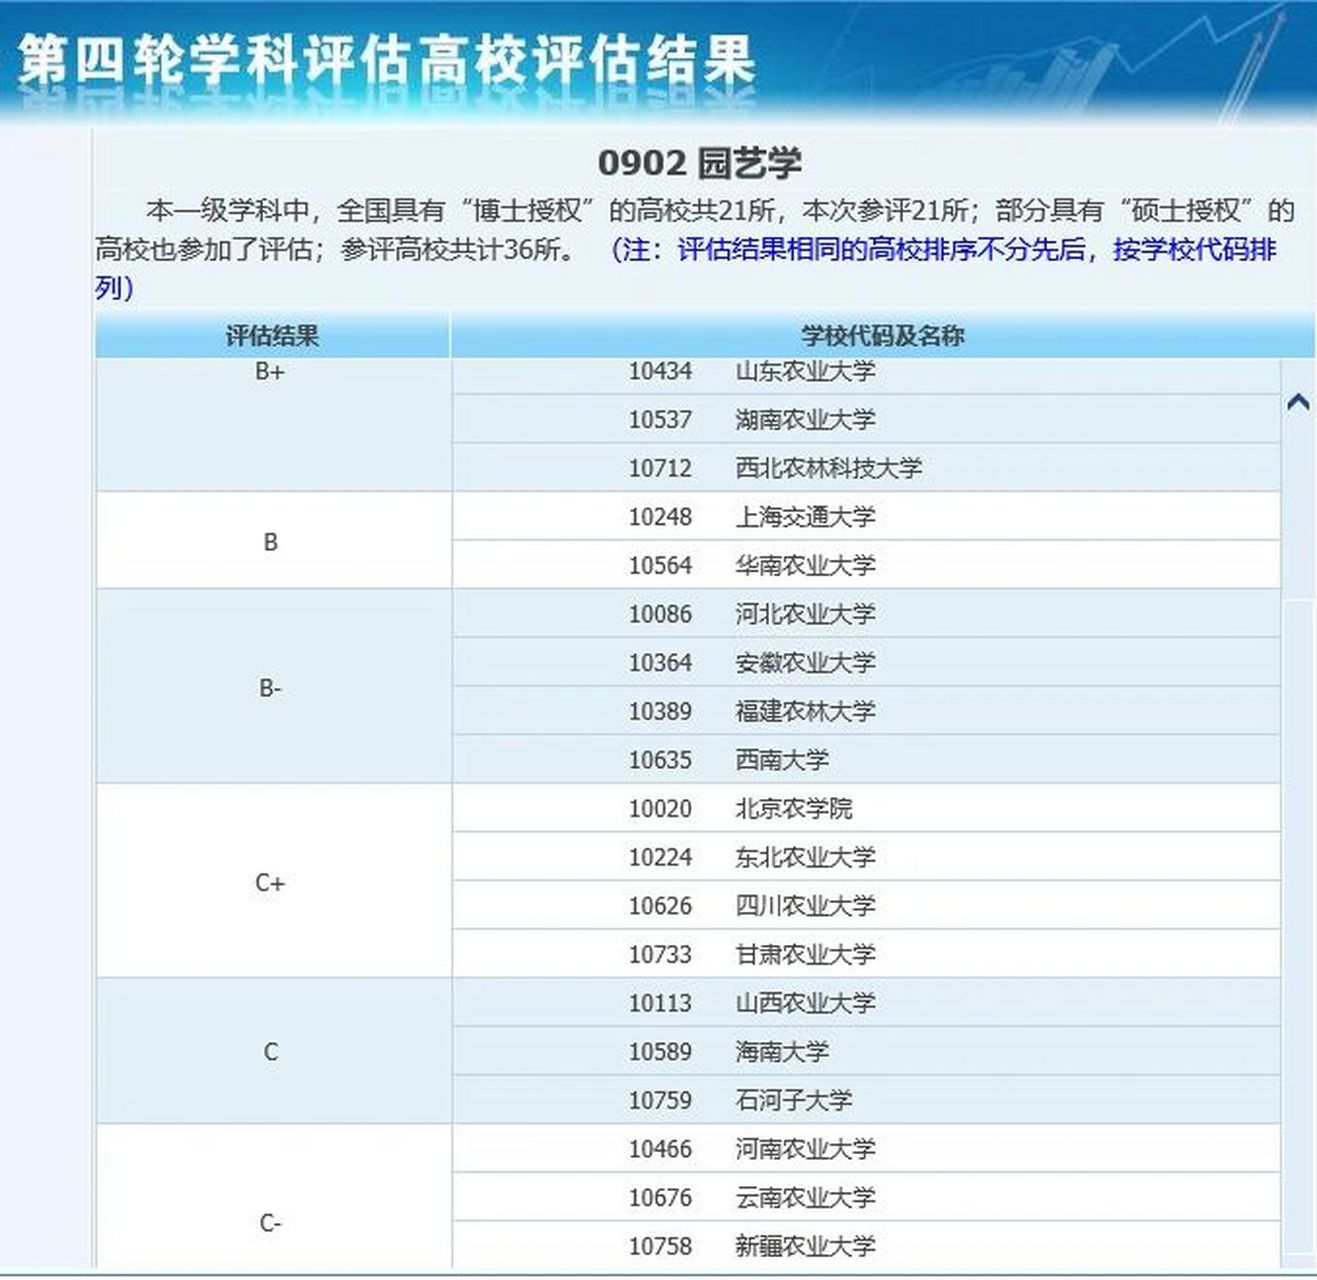Select row 10113 山西农业大学
Image resolution: width=1317 pixels, height=1280 pixels.
point(866,1002)
